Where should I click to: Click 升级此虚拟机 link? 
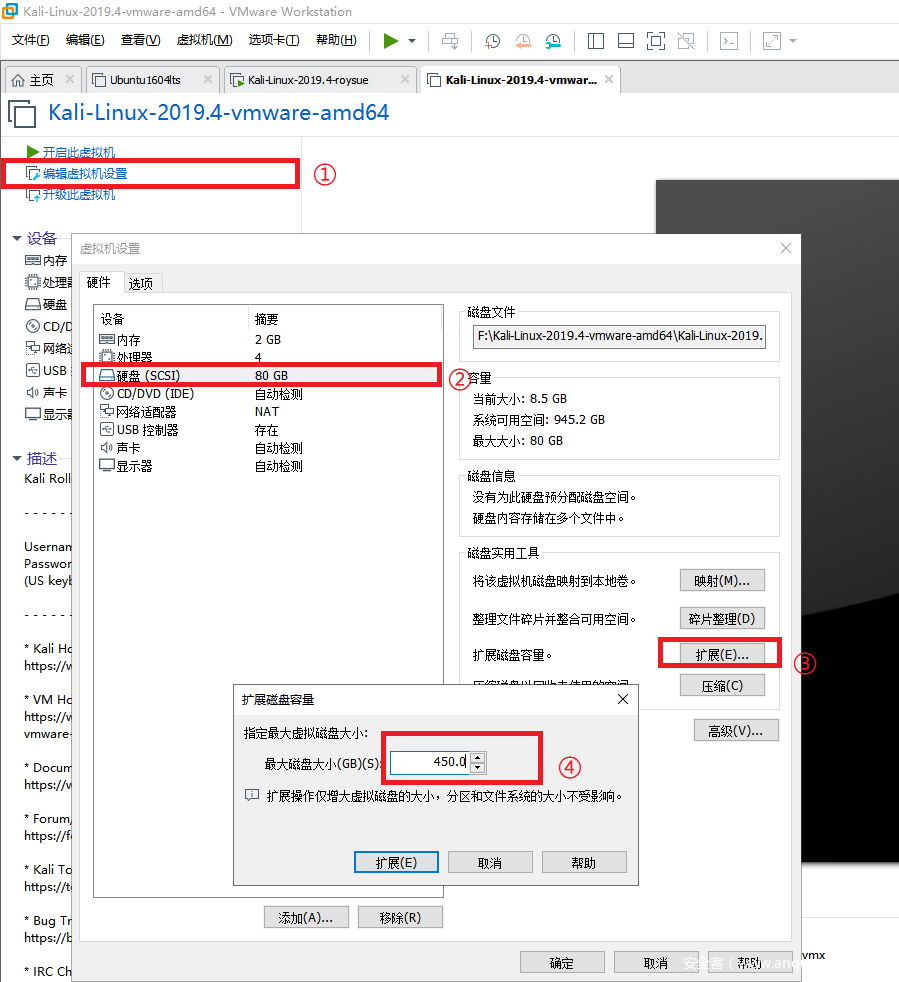pos(79,195)
